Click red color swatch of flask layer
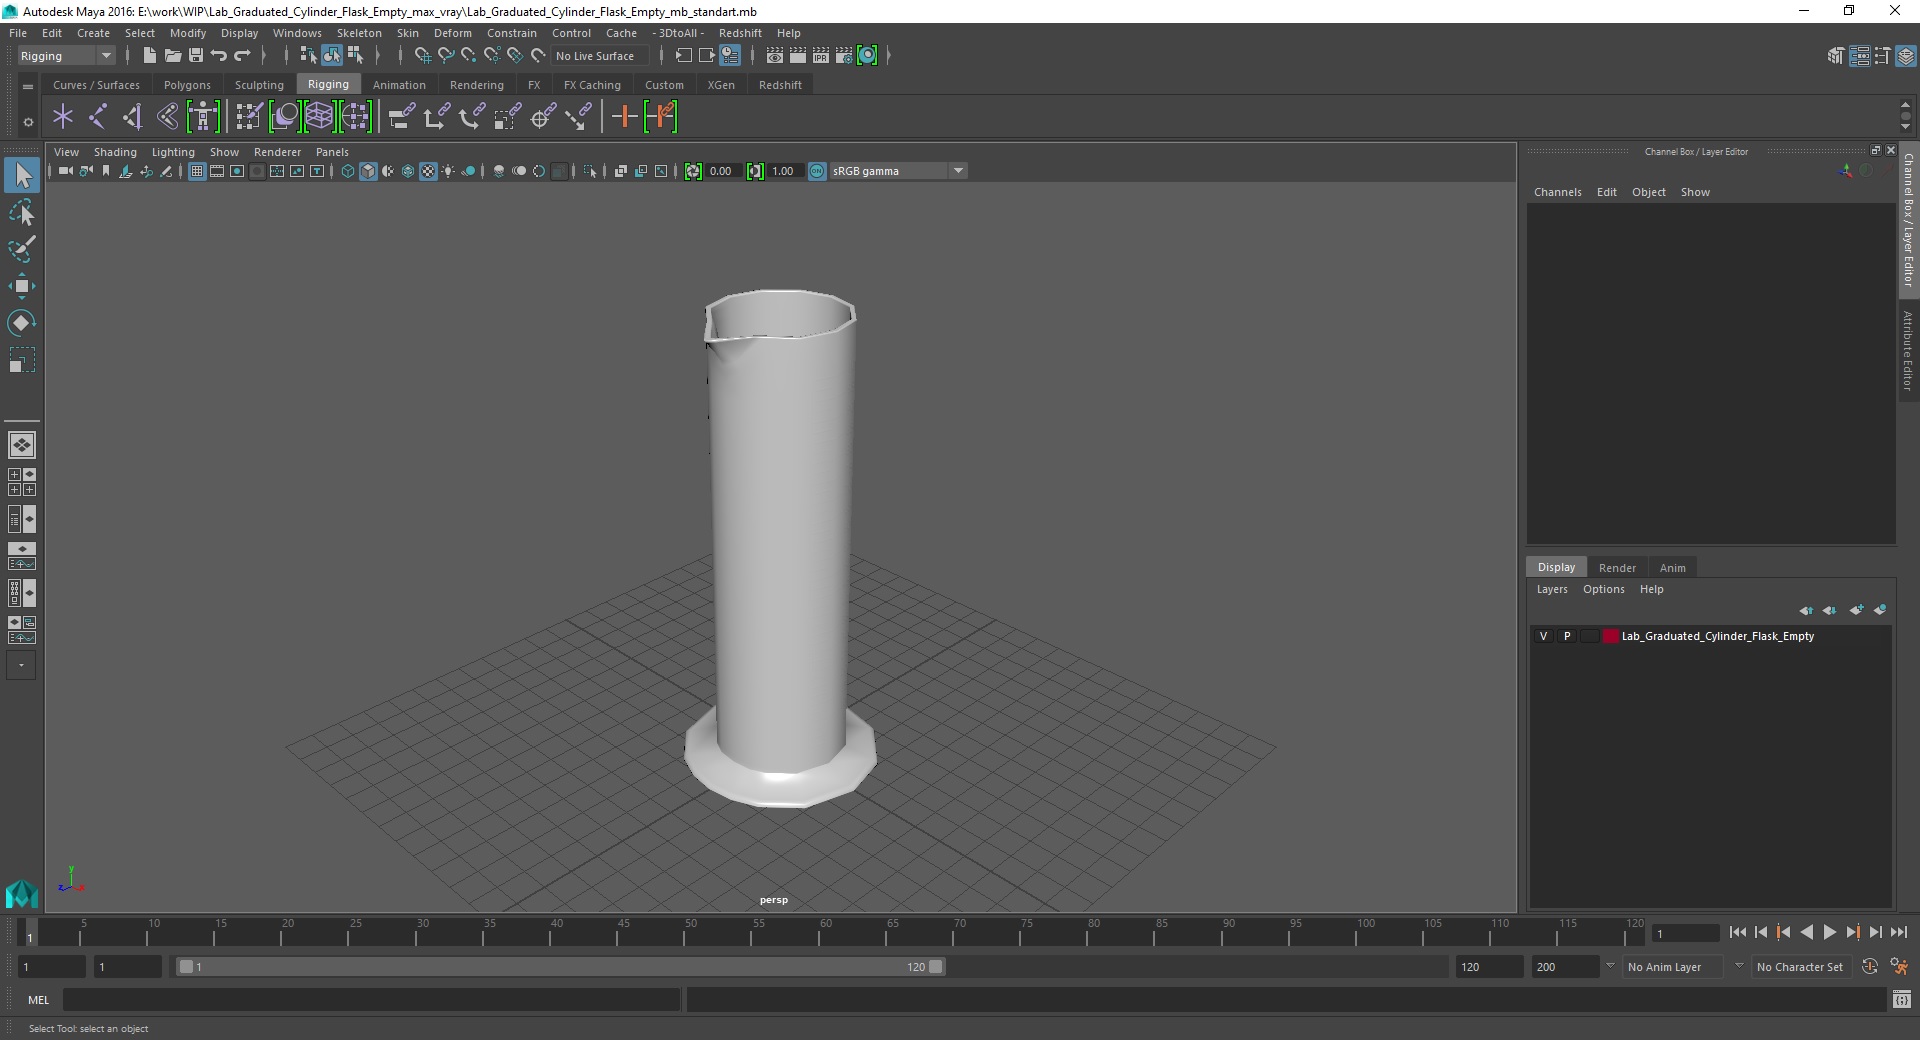The height and width of the screenshot is (1040, 1920). point(1610,636)
